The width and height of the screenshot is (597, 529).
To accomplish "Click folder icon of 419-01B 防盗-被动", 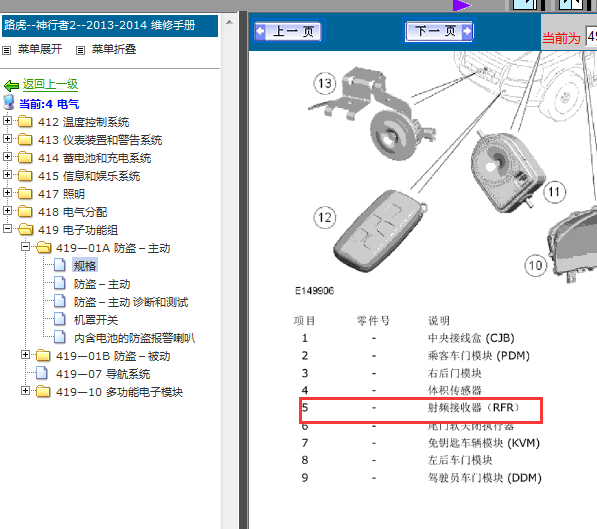I will (43, 356).
